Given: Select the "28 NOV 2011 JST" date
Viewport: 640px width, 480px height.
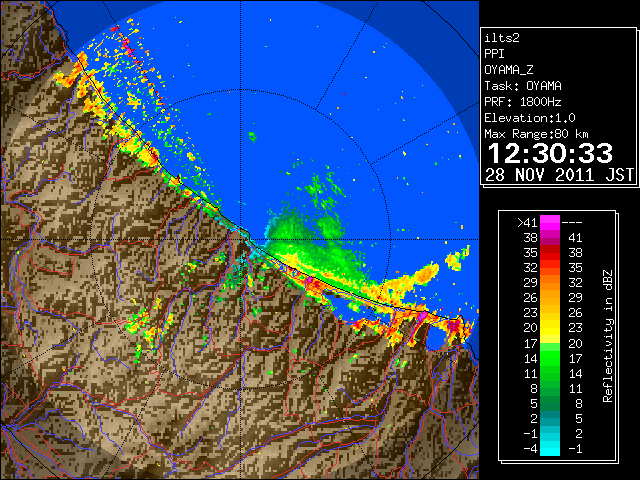Looking at the screenshot, I should [560, 175].
